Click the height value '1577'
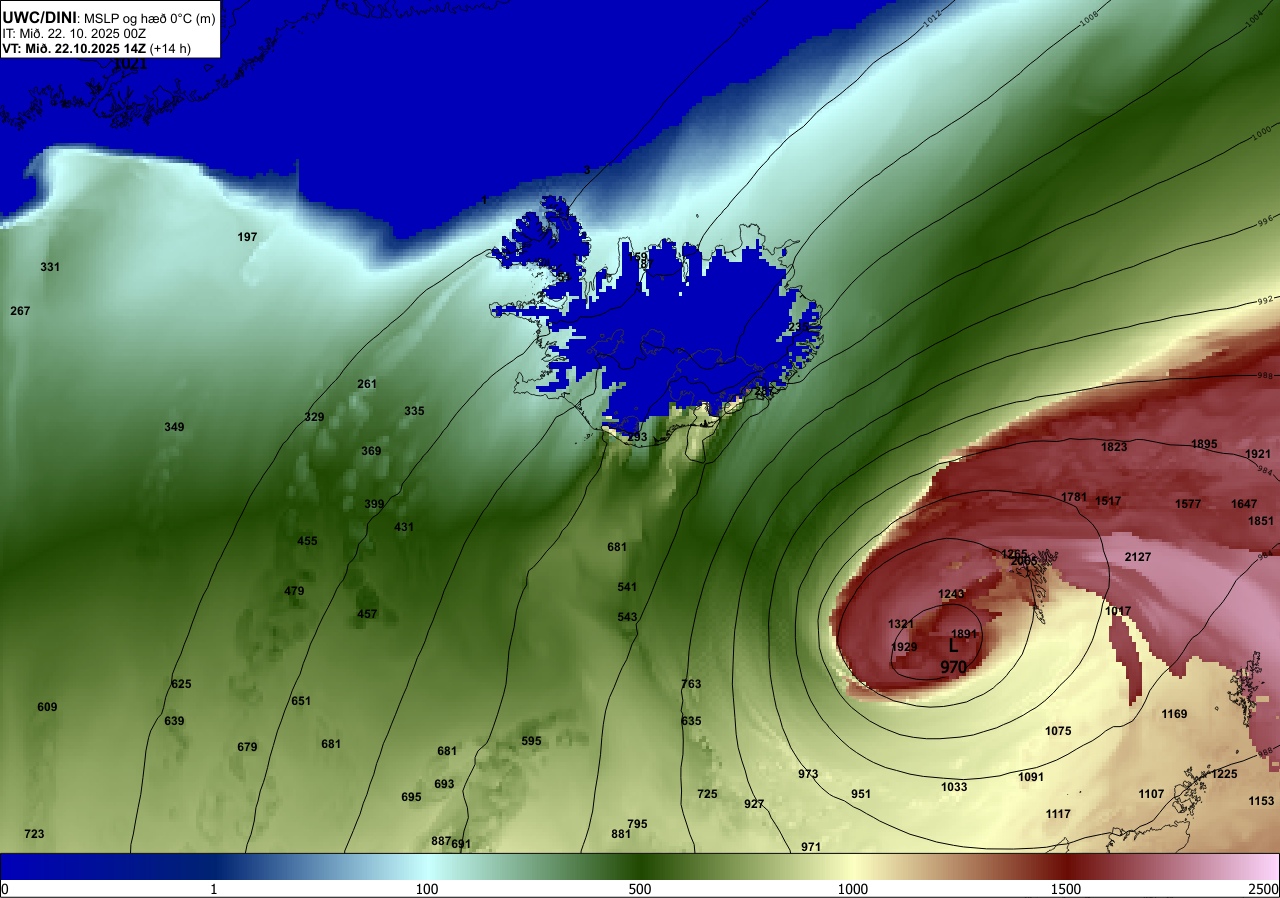 1188,504
